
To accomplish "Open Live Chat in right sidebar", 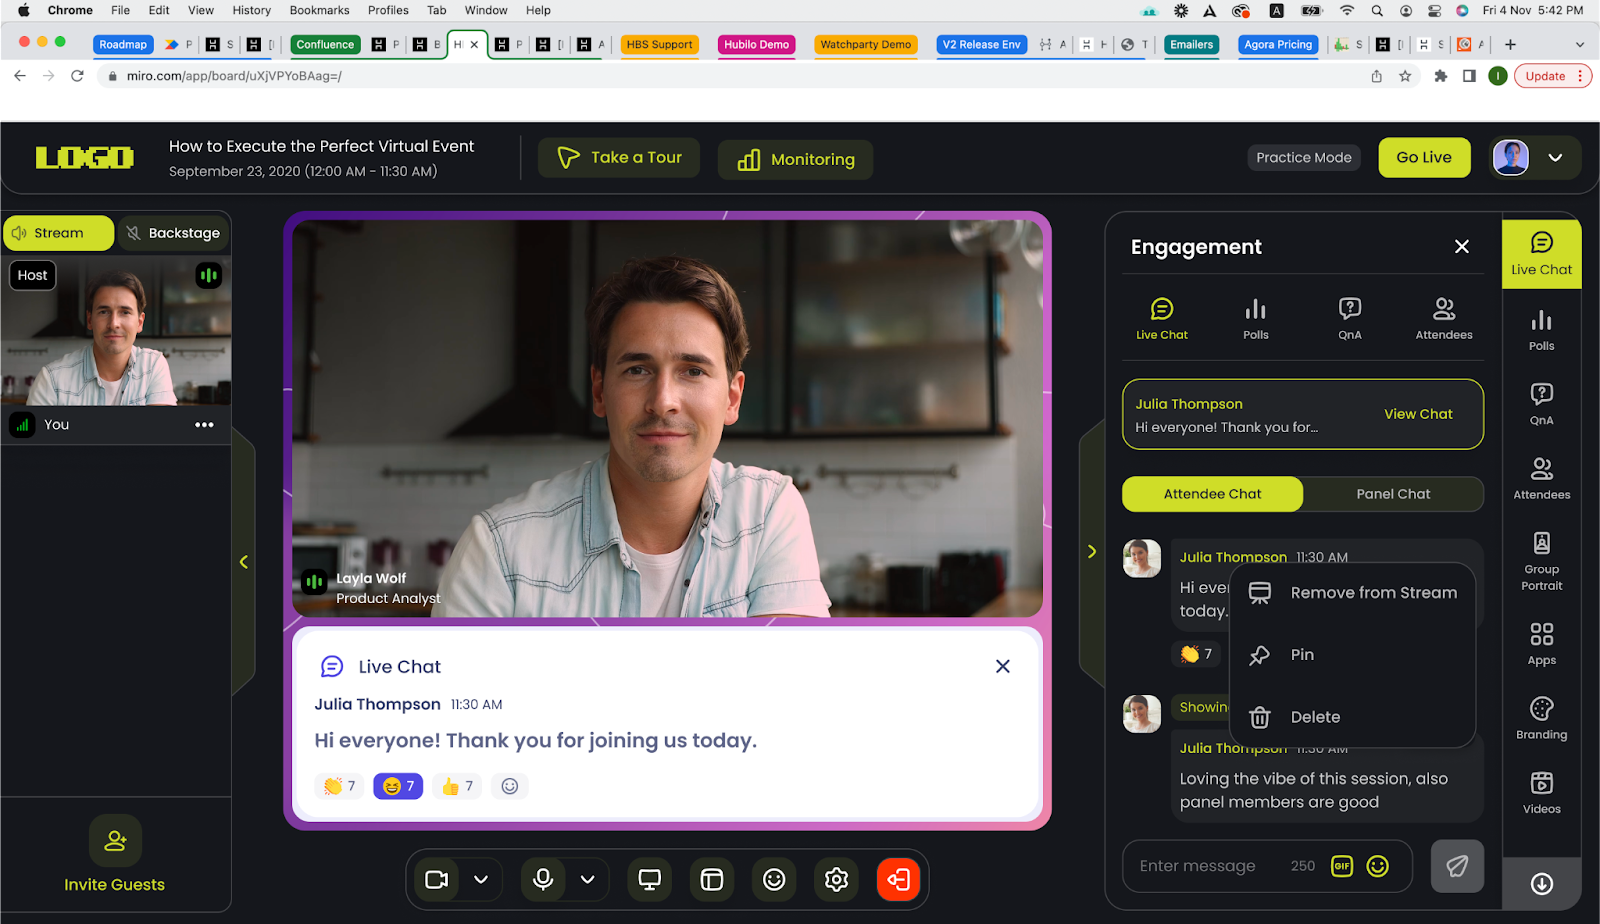I will point(1541,254).
